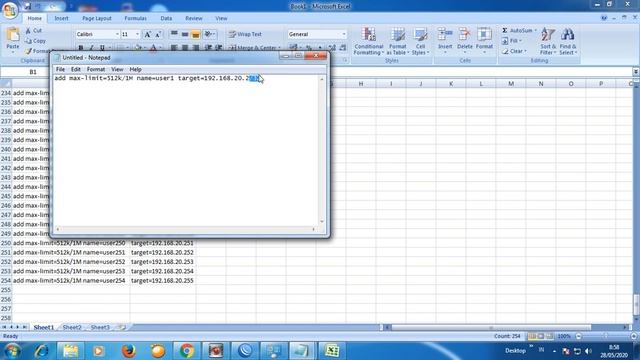Click Cut in the Clipboard group
The width and height of the screenshot is (640, 360).
point(33,31)
